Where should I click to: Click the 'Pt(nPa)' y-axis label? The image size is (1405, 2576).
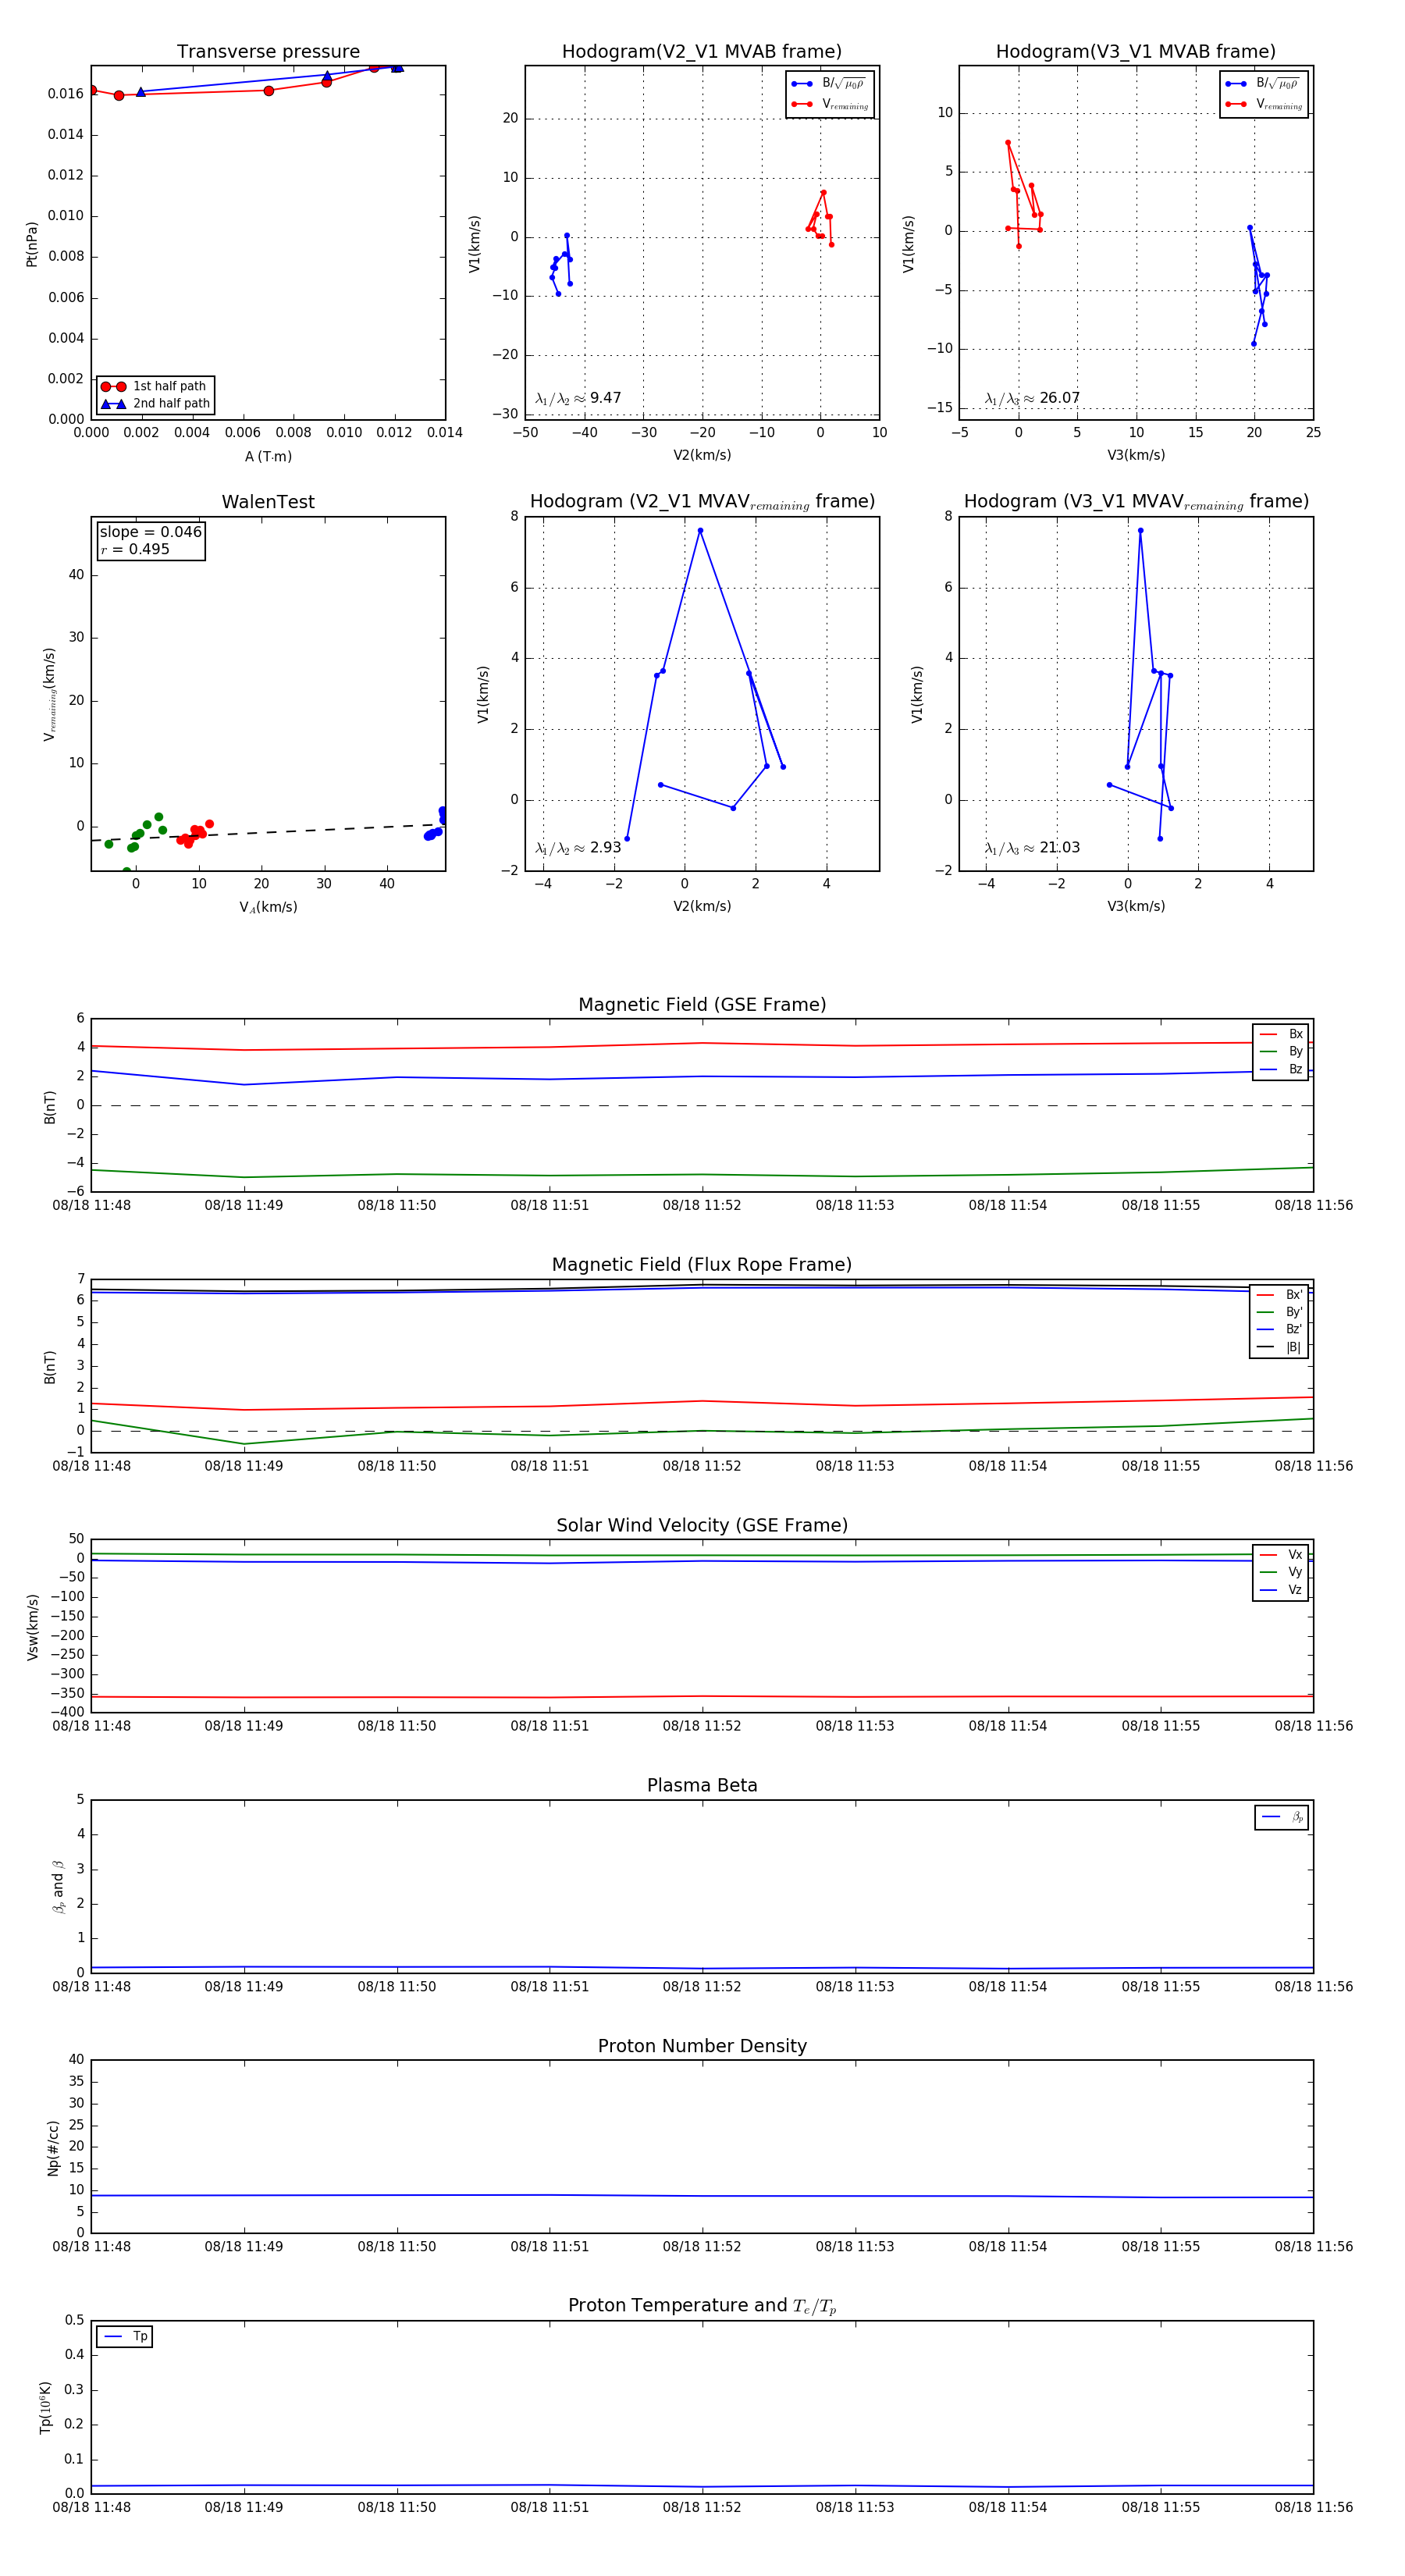click(x=32, y=243)
